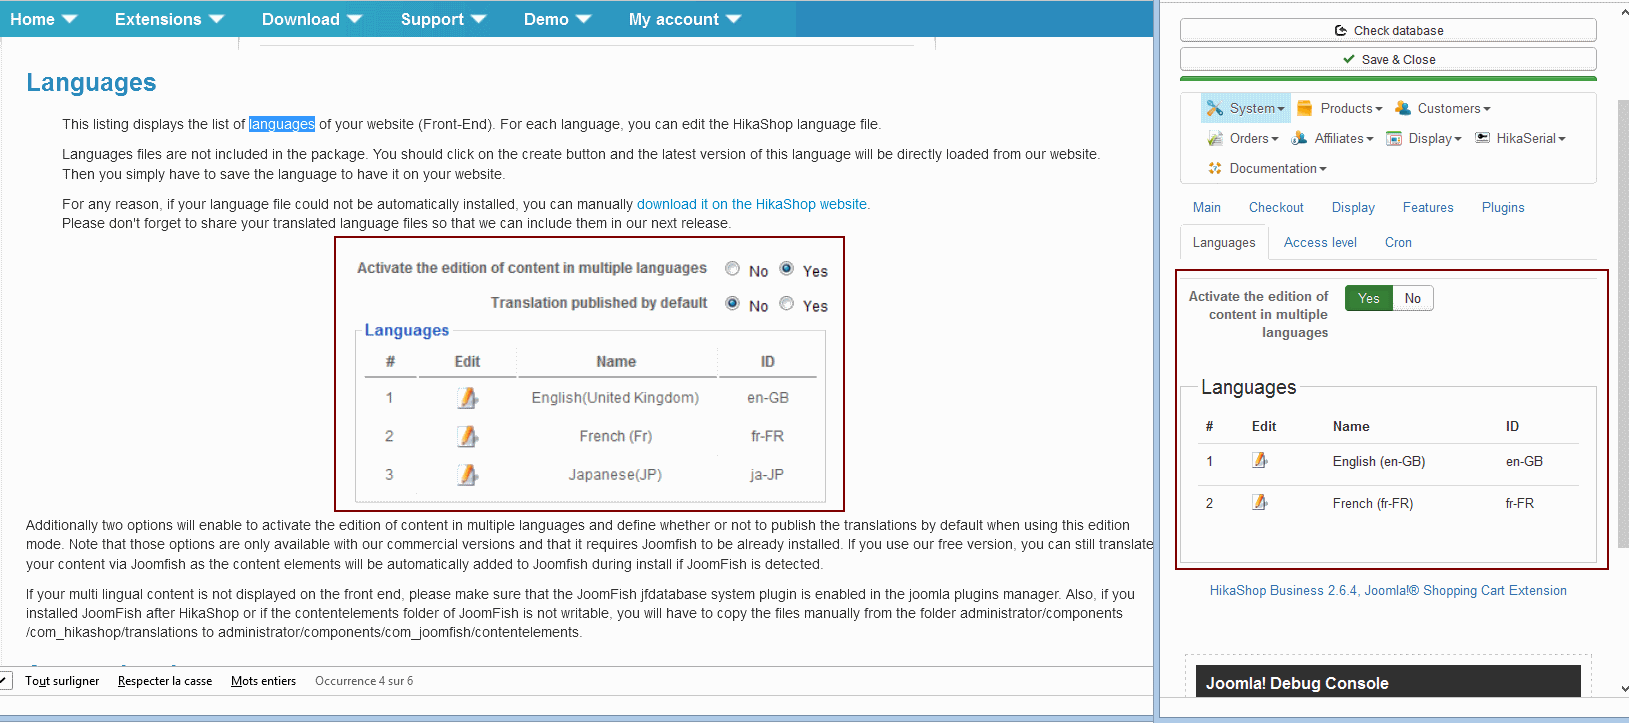Click the Orders notepad icon
1629x723 pixels.
pyautogui.click(x=1215, y=138)
